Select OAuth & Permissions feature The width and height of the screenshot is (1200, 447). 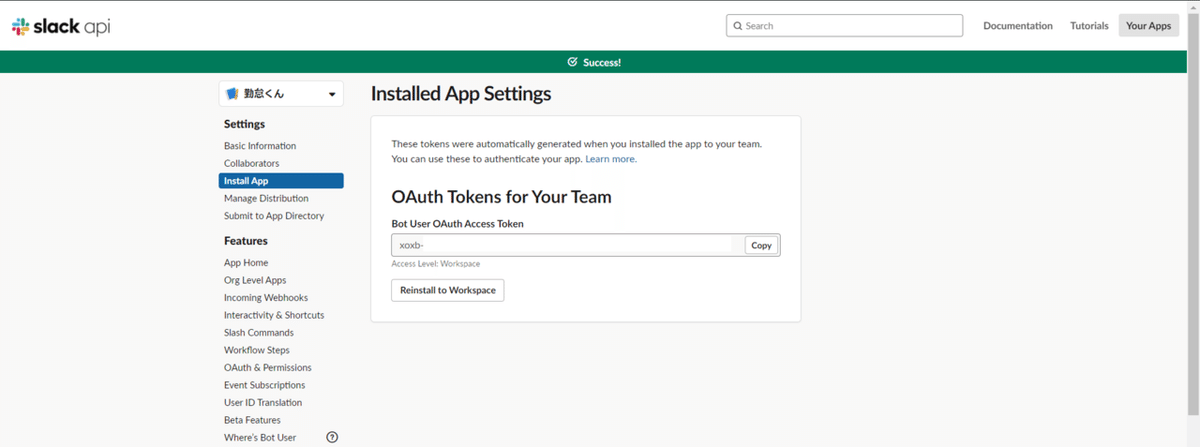coord(268,368)
